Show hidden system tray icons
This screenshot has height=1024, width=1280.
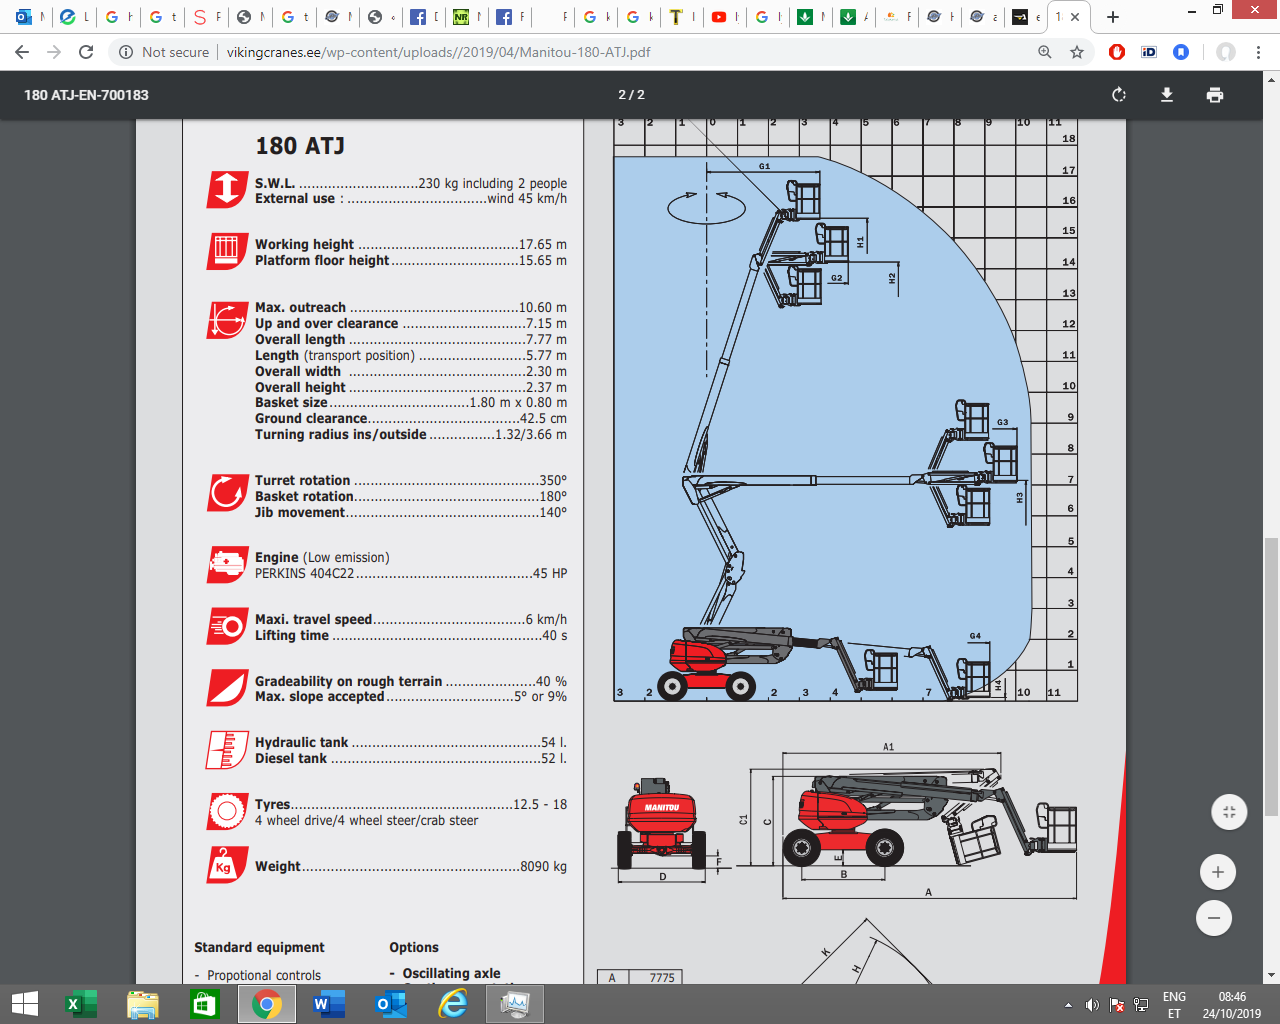click(x=1068, y=1005)
